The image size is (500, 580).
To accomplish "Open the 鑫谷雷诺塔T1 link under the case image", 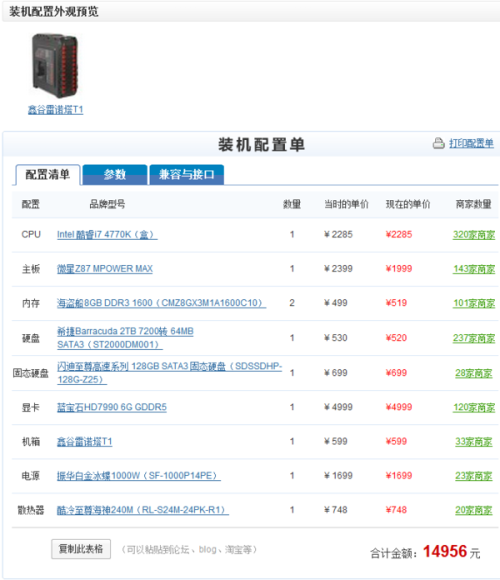I will pyautogui.click(x=55, y=110).
